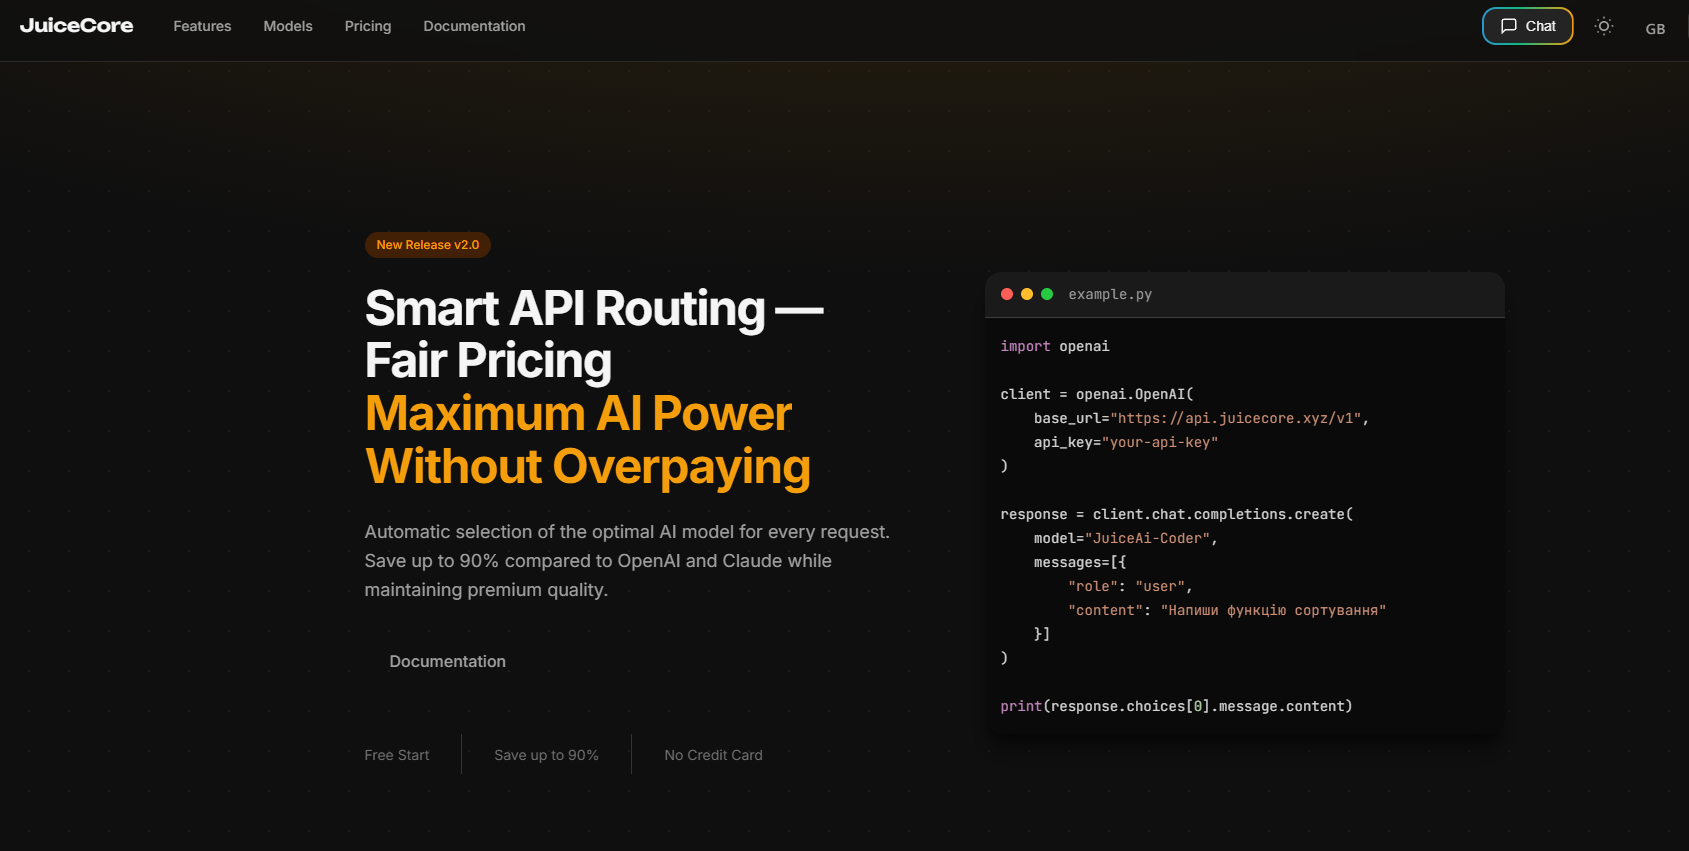The width and height of the screenshot is (1689, 851).
Task: Click the Free Start label
Action: (x=397, y=755)
